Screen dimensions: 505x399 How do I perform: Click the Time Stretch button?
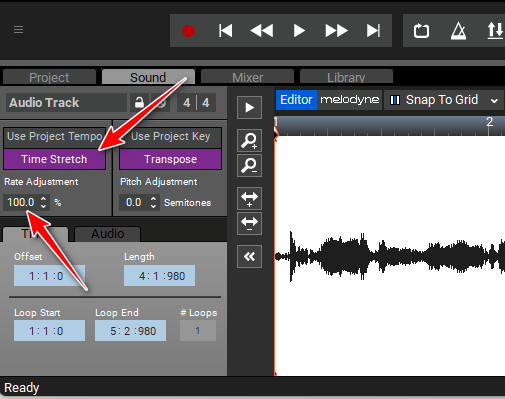point(54,159)
